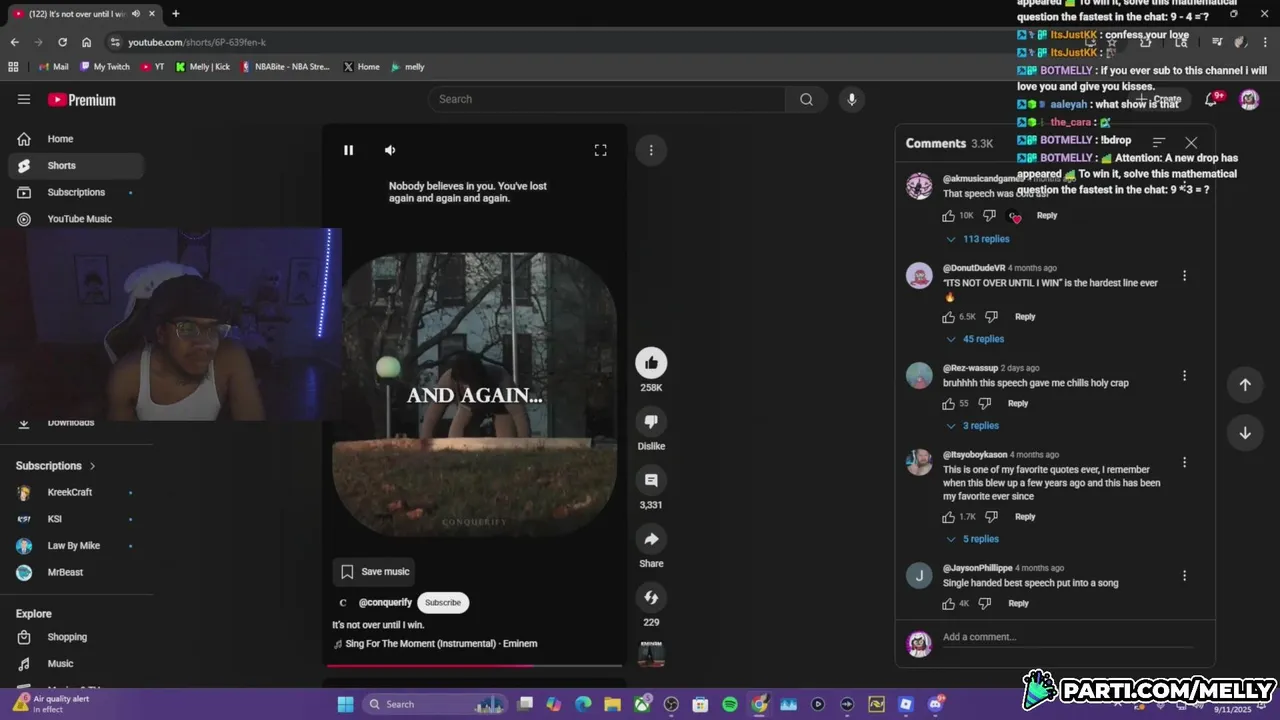Open the account avatar menu
Viewport: 1280px width, 720px height.
[x=1249, y=99]
